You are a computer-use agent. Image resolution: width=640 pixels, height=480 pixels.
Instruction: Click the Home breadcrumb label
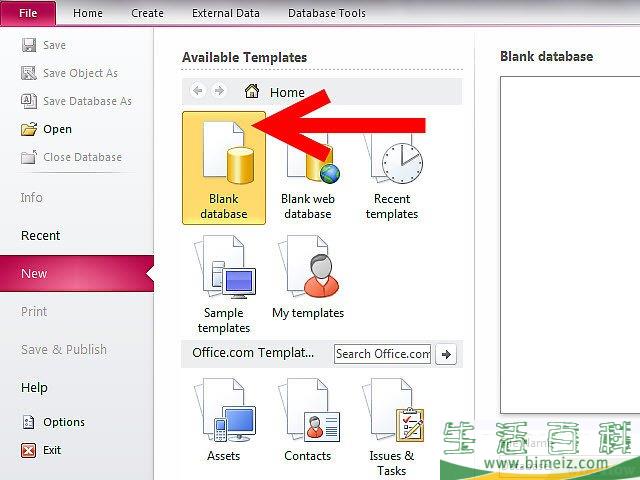(287, 92)
